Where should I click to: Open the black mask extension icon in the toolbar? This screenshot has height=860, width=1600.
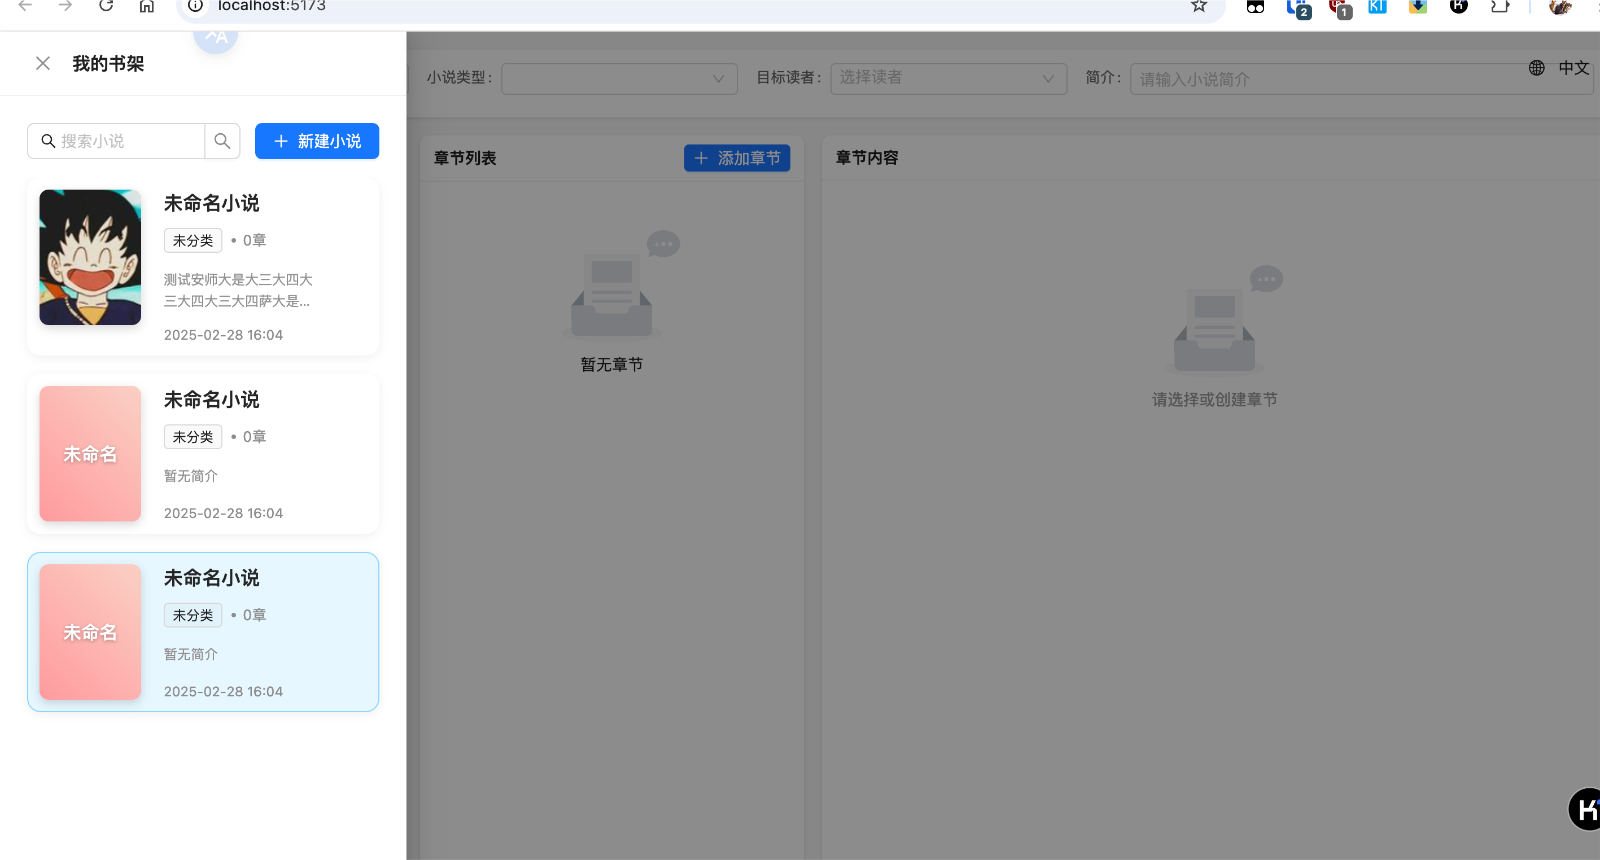point(1255,6)
